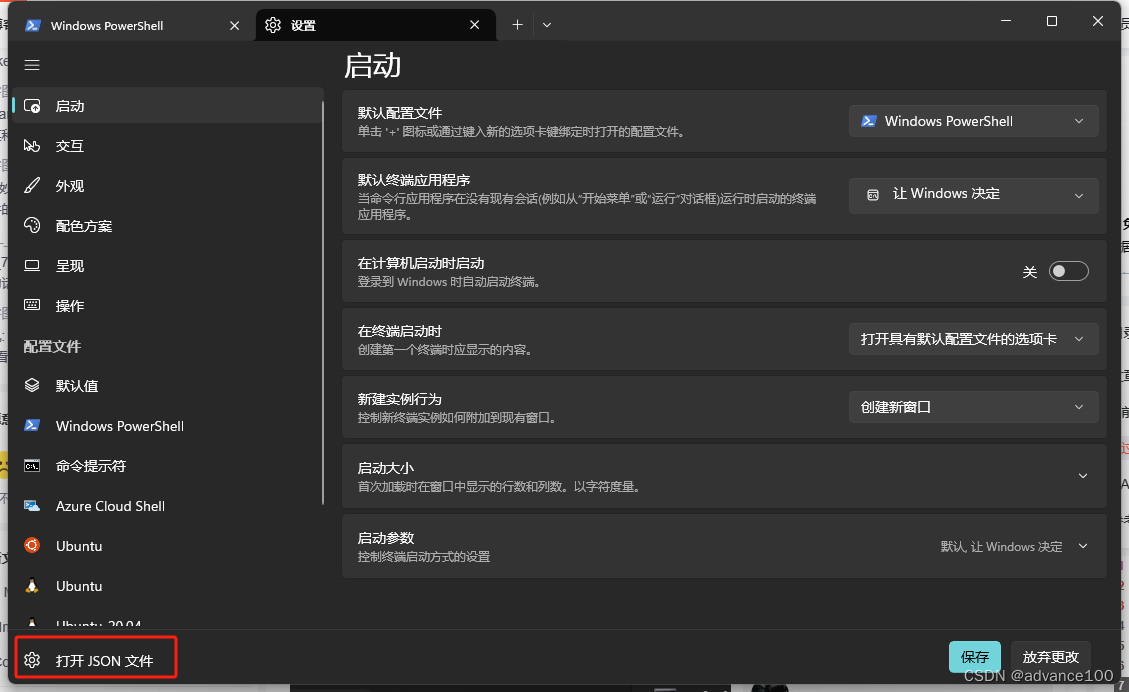
Task: Click the 呈现 rendering monitor icon
Action: pos(32,266)
